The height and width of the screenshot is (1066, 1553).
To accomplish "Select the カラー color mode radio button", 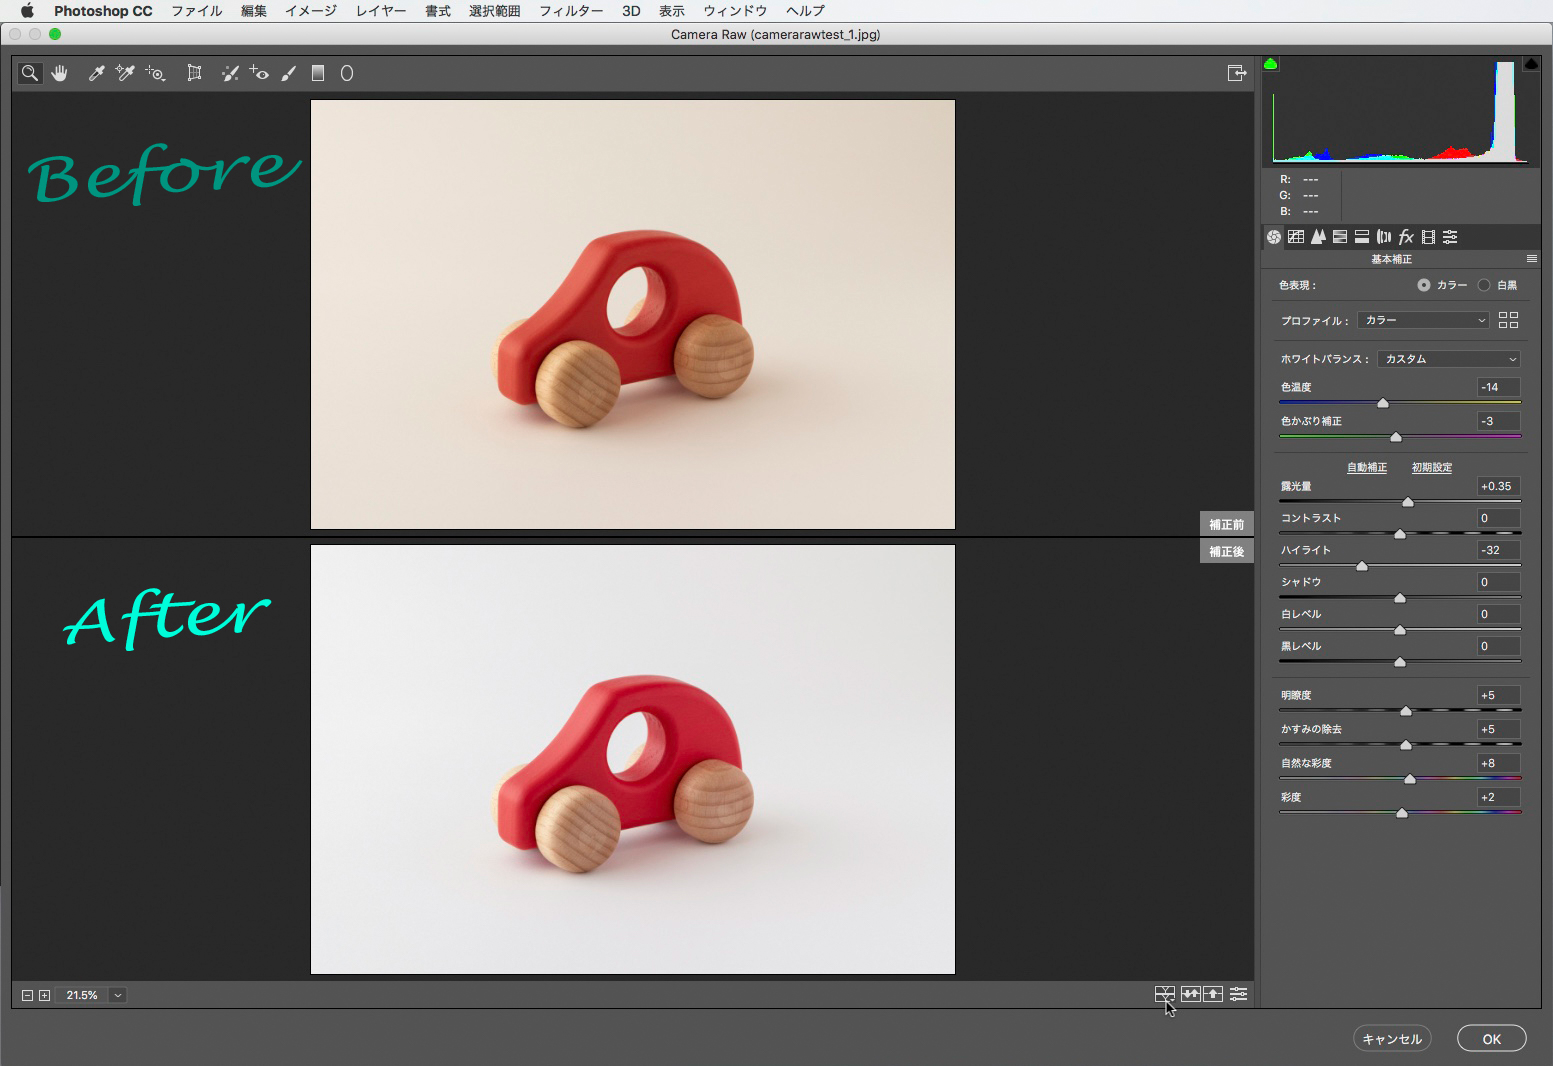I will [x=1424, y=285].
